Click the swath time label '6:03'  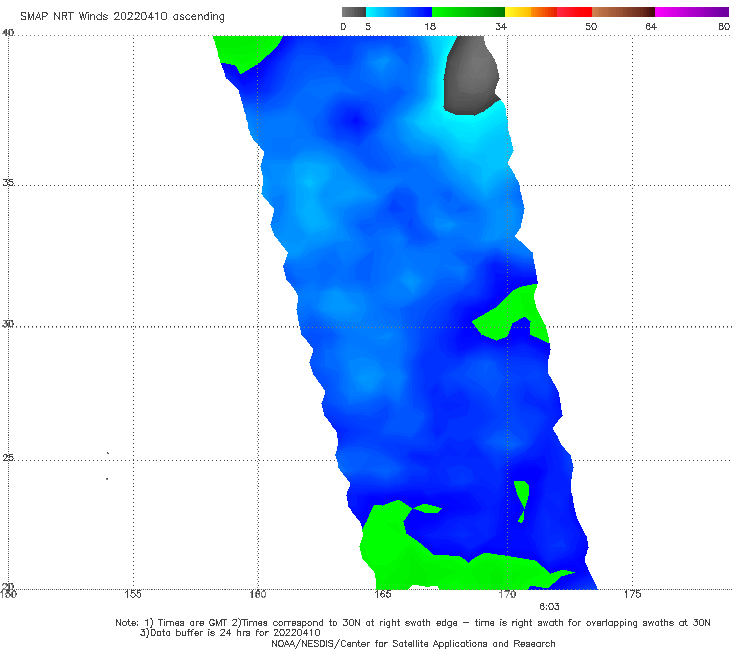pyautogui.click(x=549, y=607)
